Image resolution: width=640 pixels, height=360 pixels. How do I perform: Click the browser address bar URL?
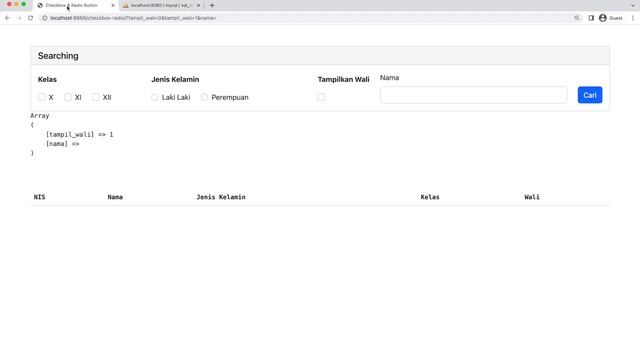pyautogui.click(x=133, y=18)
